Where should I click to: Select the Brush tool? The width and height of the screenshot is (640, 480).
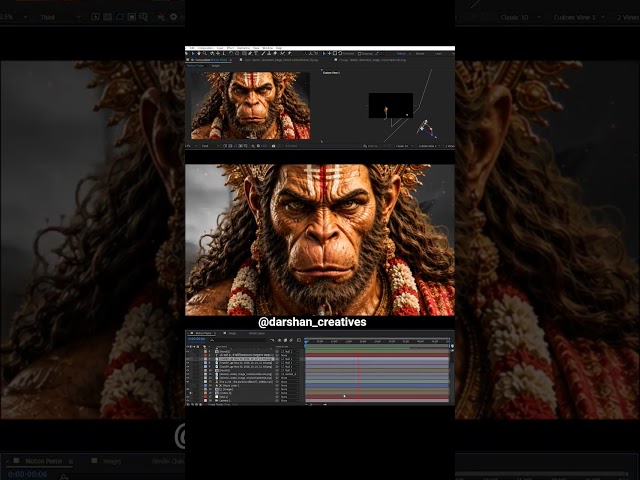click(x=263, y=53)
